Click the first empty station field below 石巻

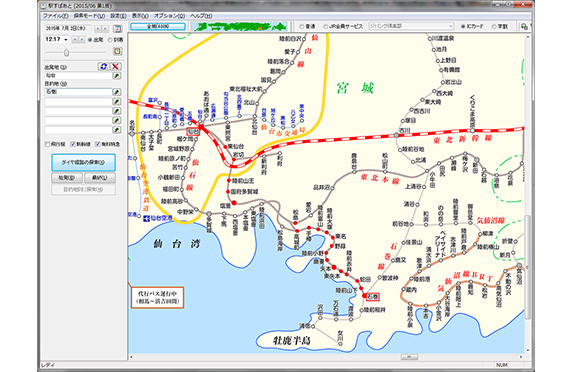tap(78, 101)
